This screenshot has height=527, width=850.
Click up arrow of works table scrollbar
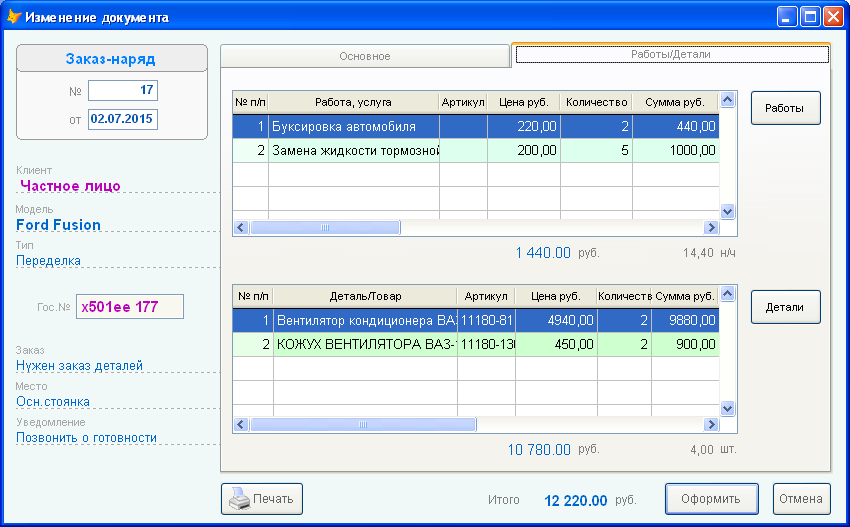tap(727, 100)
